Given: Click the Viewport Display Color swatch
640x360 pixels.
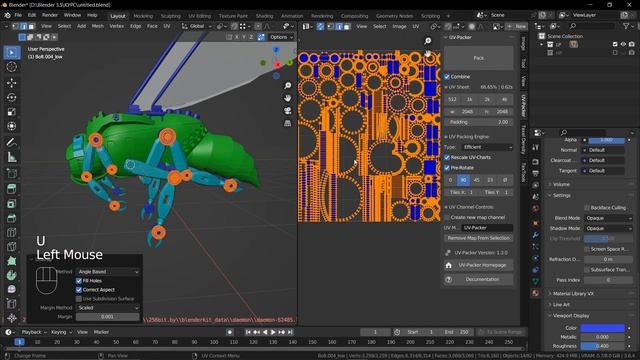Looking at the screenshot, I should tap(602, 328).
